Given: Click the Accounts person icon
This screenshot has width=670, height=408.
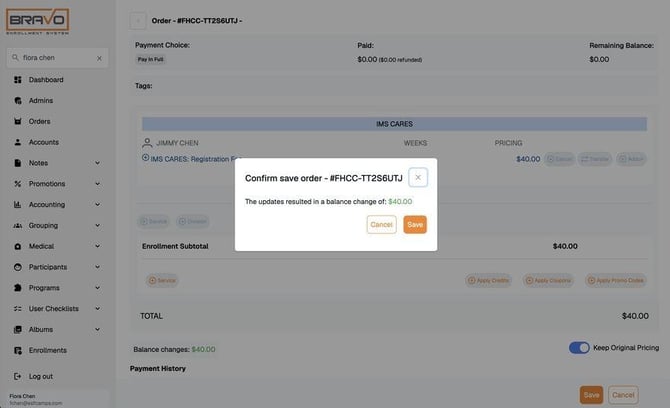Looking at the screenshot, I should [x=18, y=142].
